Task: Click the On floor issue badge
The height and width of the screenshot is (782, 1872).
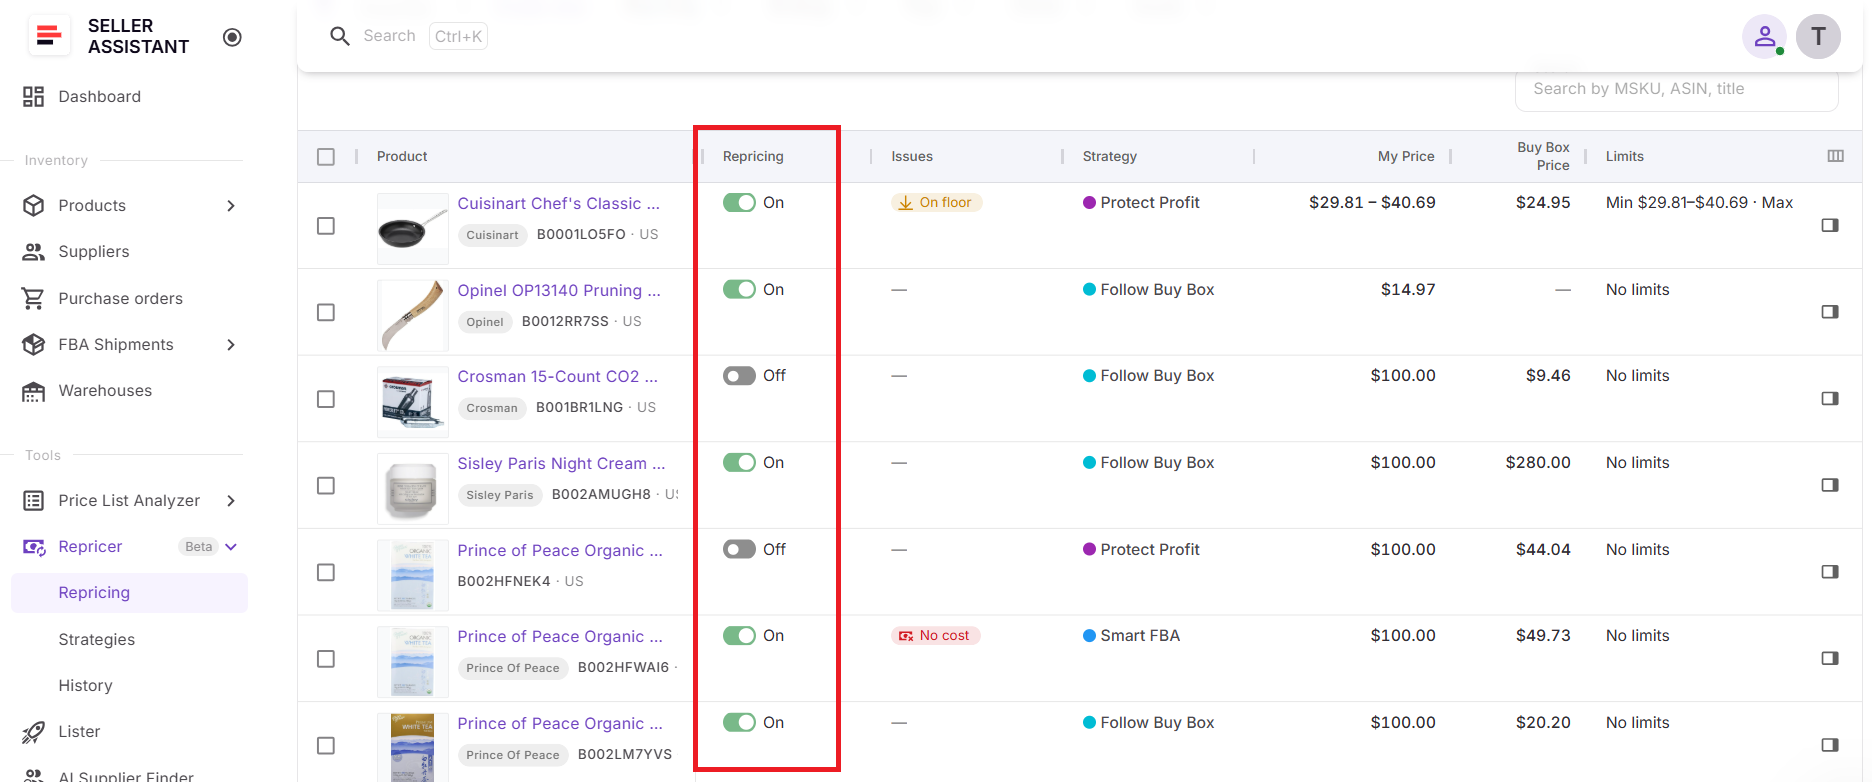Action: click(936, 202)
